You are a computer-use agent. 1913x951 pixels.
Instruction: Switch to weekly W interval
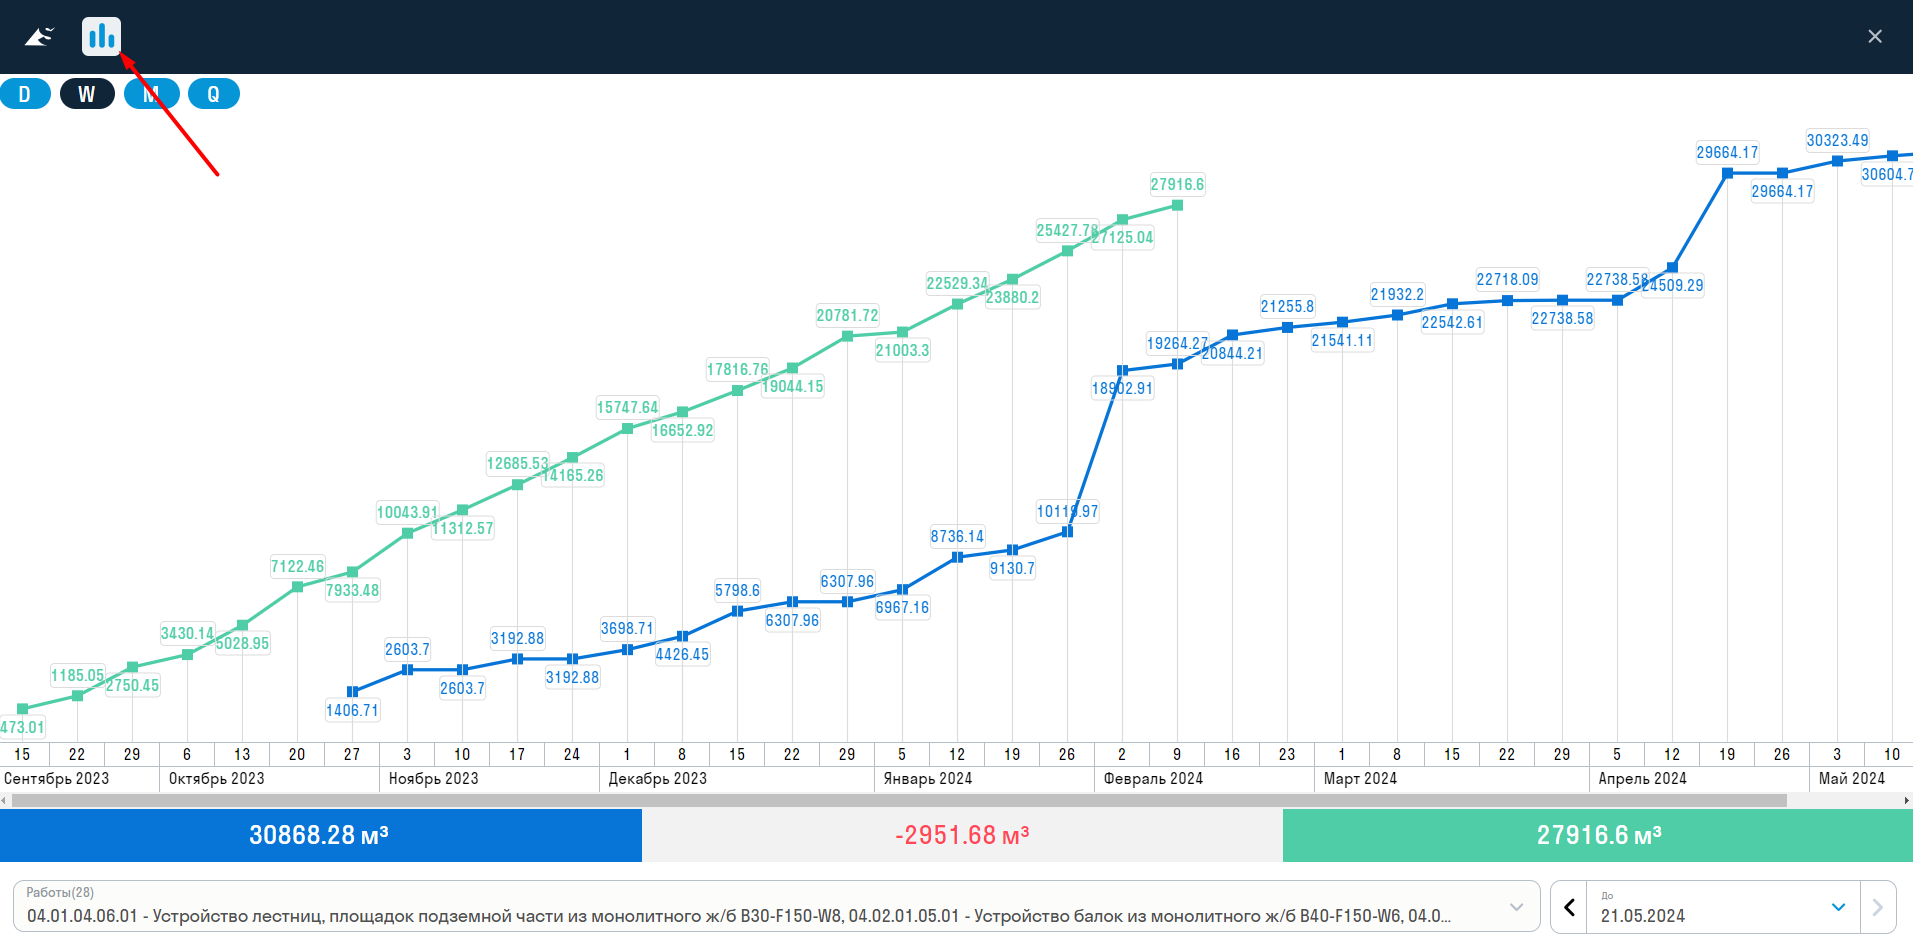click(87, 94)
